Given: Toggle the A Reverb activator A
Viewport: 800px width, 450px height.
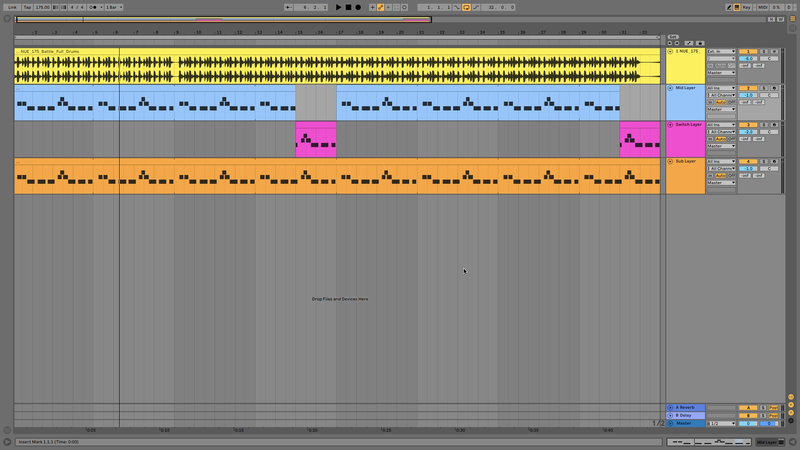Looking at the screenshot, I should click(748, 408).
